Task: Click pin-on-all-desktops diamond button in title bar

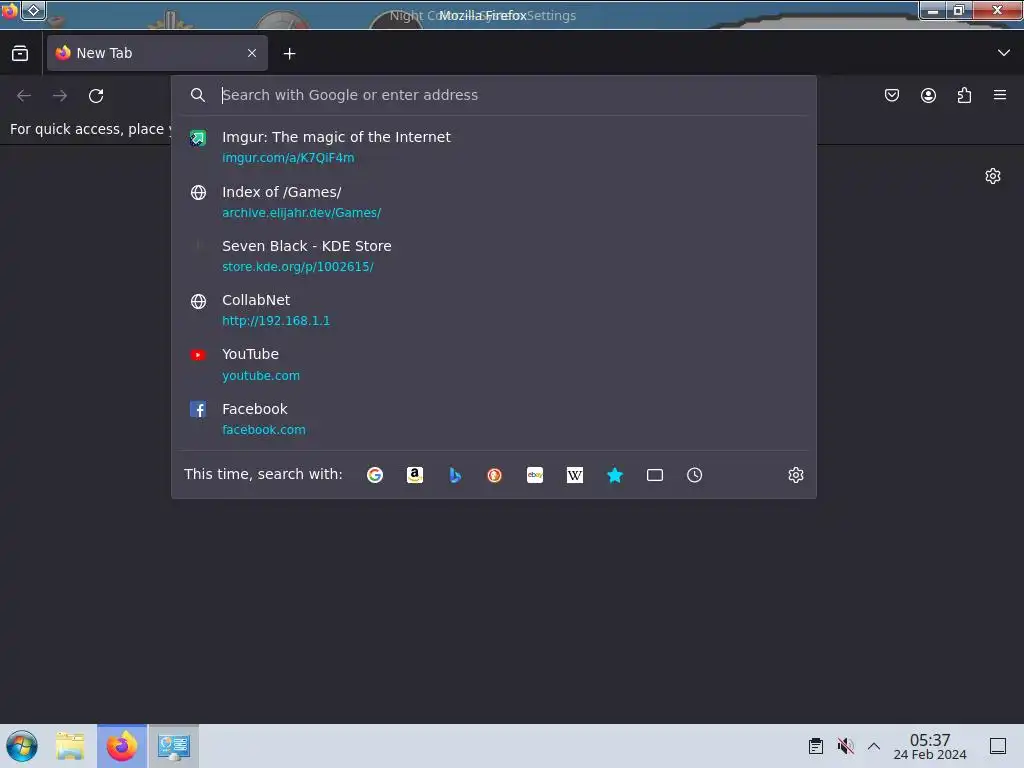Action: (x=33, y=10)
